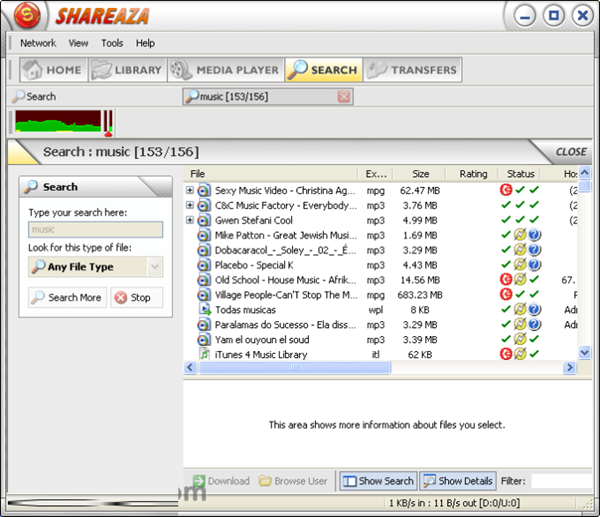Click the media icon for Dobacaracol Soley
This screenshot has height=517, width=600.
point(204,250)
